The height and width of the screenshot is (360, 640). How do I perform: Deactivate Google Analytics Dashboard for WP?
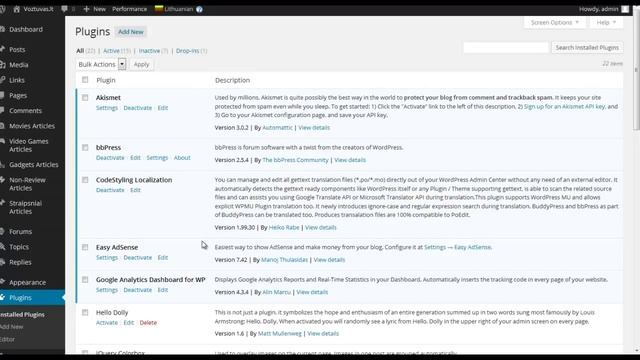[x=138, y=290]
